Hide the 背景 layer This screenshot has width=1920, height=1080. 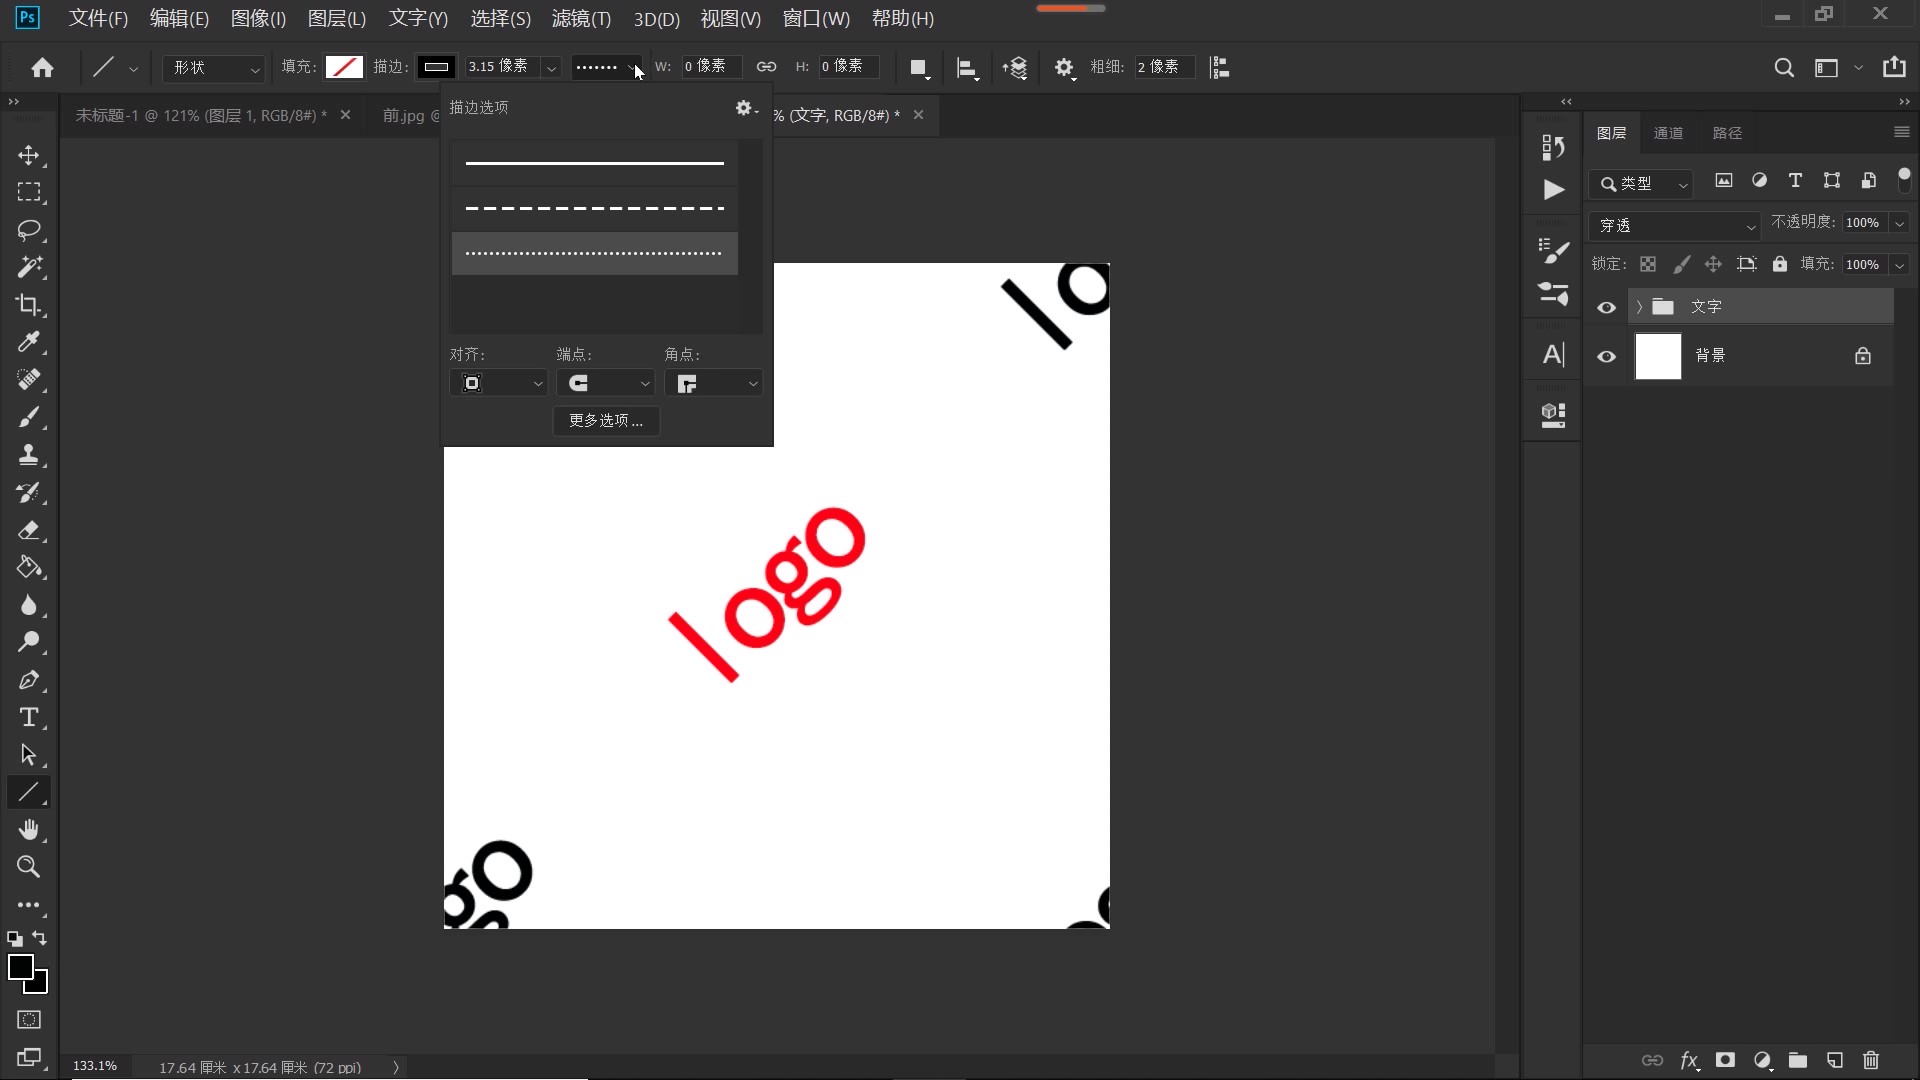tap(1606, 356)
